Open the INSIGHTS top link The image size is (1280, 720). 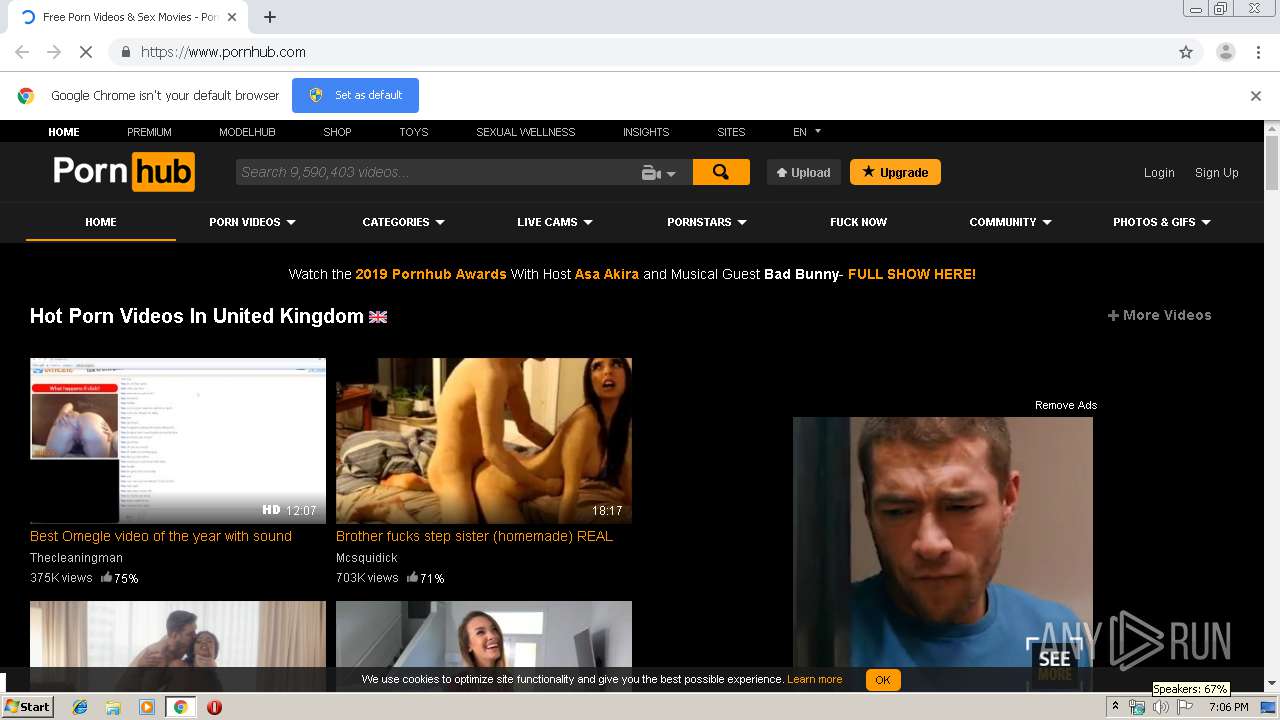[646, 132]
